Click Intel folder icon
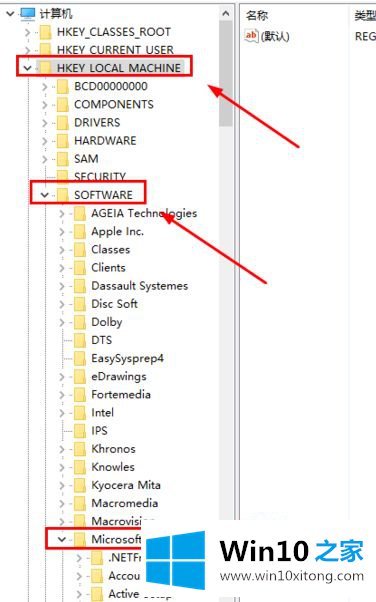Image resolution: width=376 pixels, height=602 pixels. (80, 413)
